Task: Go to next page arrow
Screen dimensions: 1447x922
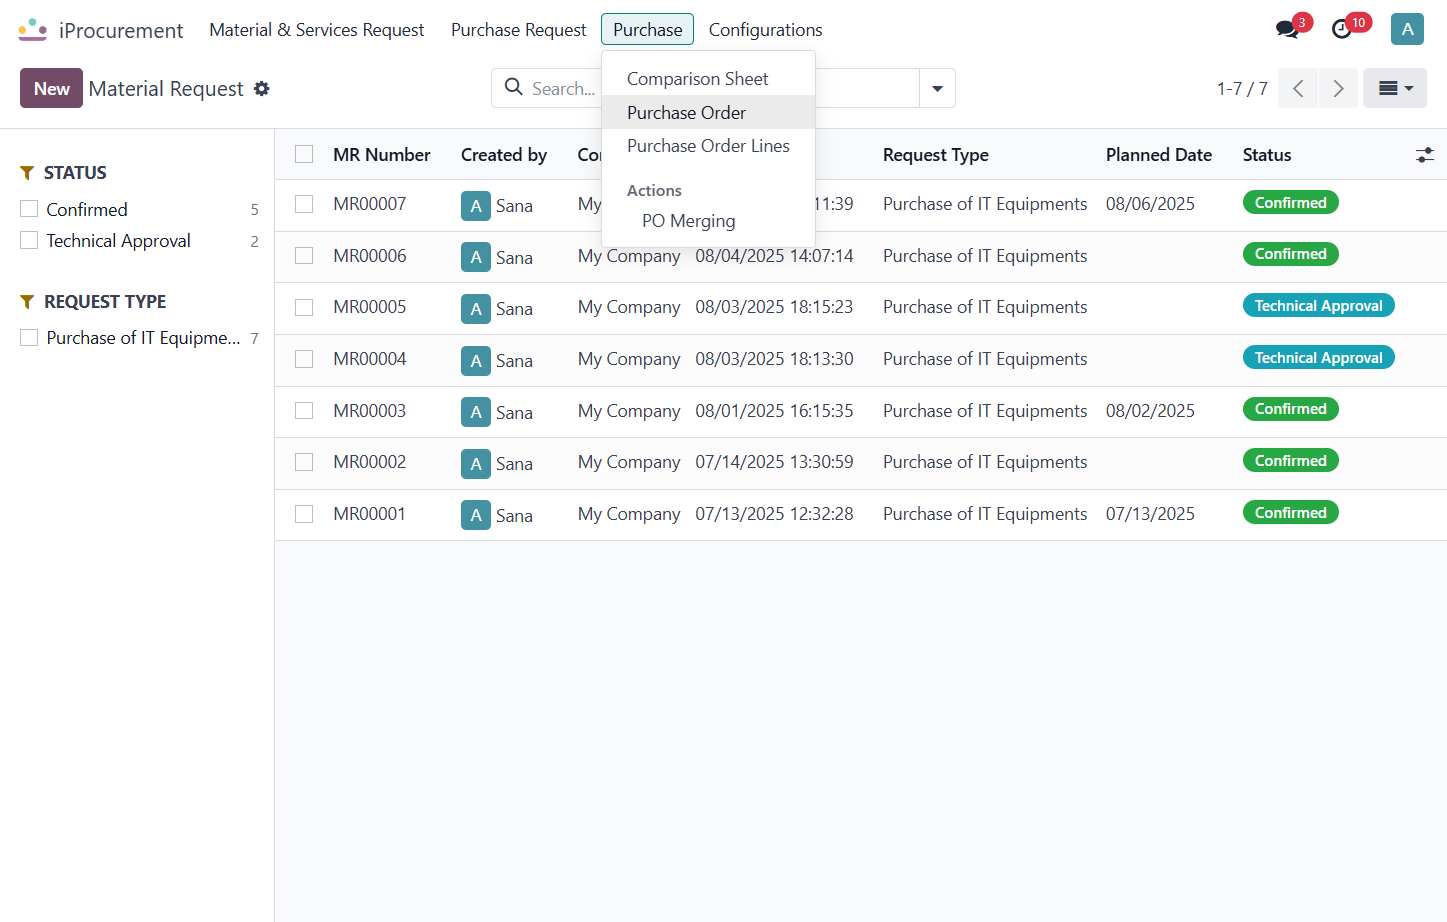Action: pos(1338,88)
